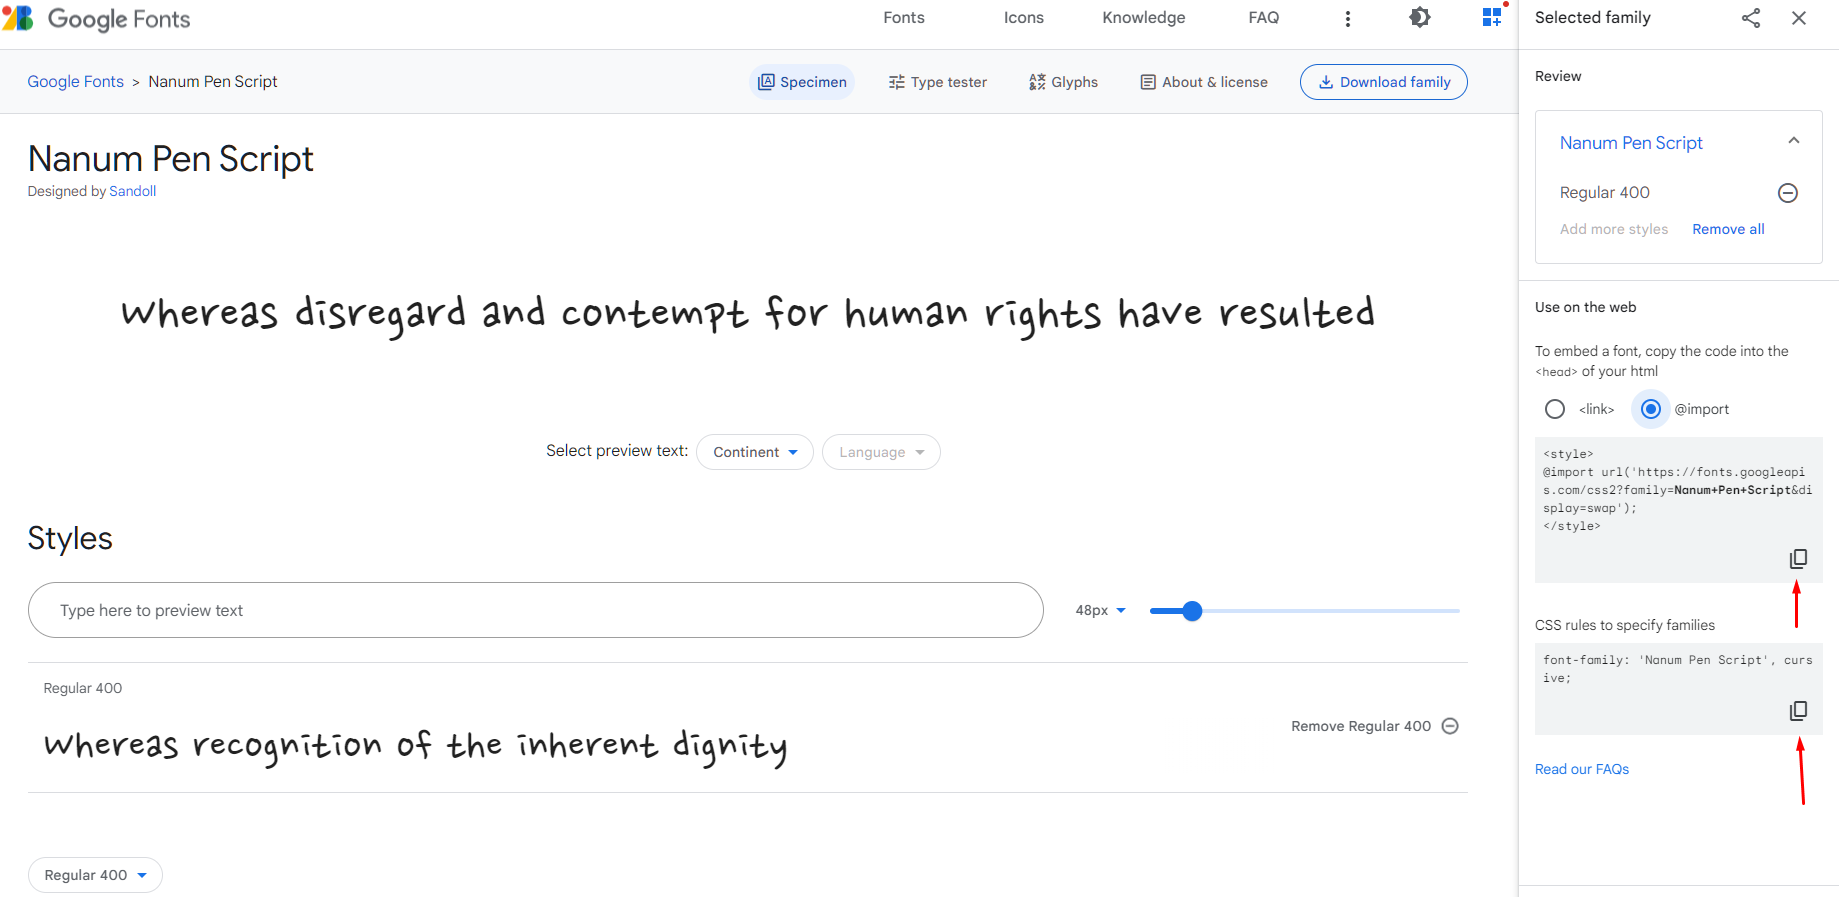Open the About & license tab

coord(1204,82)
